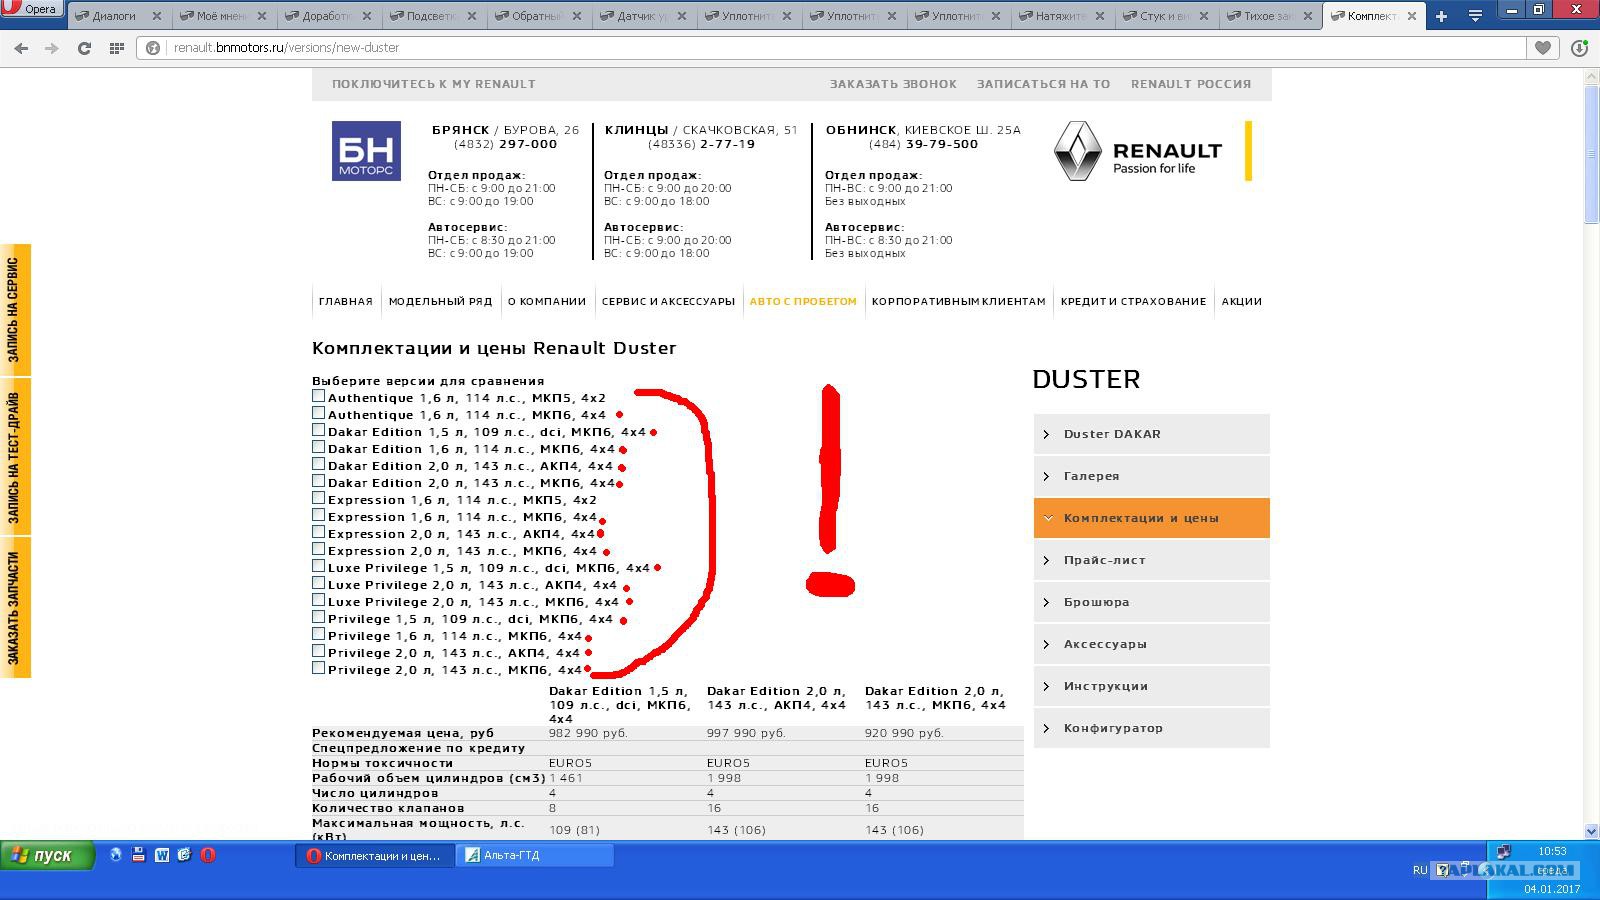Image resolution: width=1600 pixels, height=900 pixels.
Task: Close the active Комплект tab
Action: point(1412,16)
